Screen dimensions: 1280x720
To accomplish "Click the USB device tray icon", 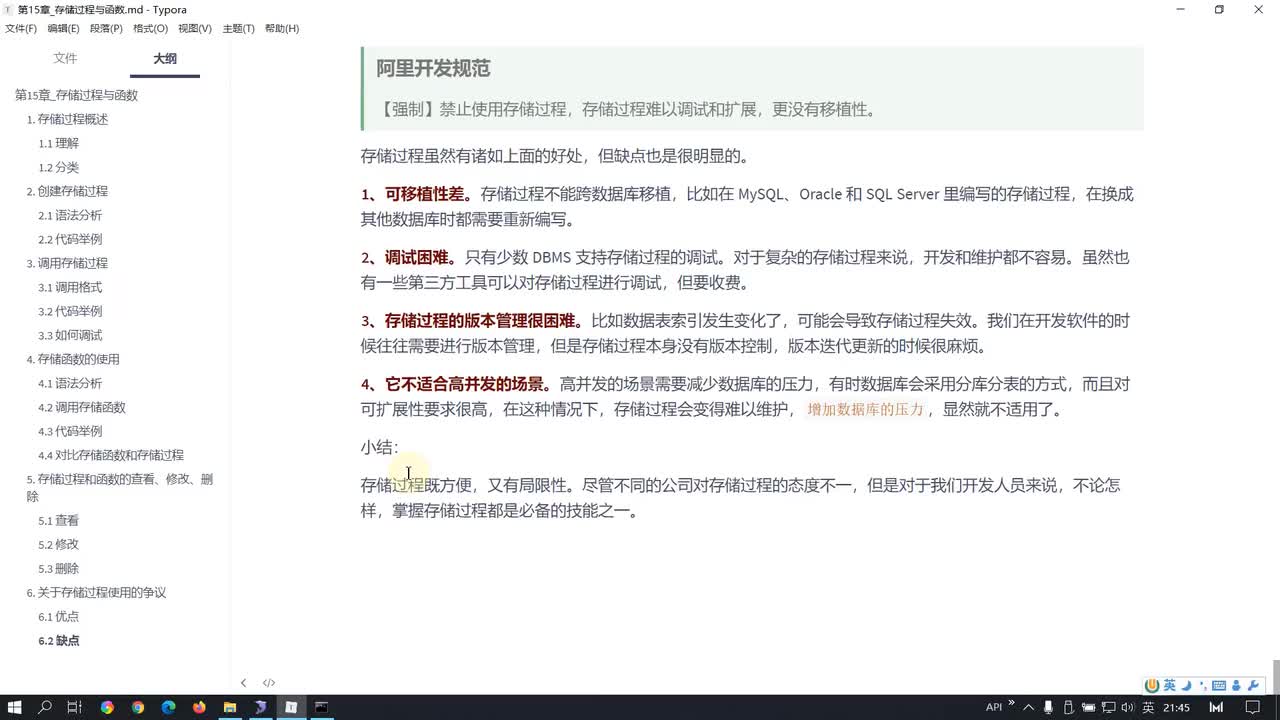I will point(1068,707).
